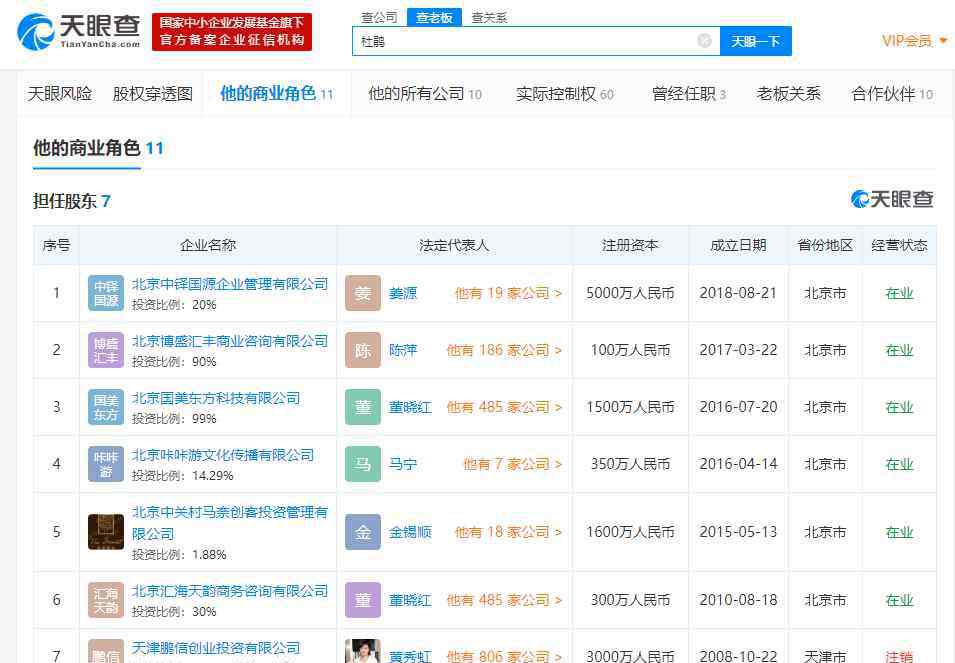Expand 他有 186 家公司 for 陈萍
Screen dimensions: 955x663
[x=504, y=350]
